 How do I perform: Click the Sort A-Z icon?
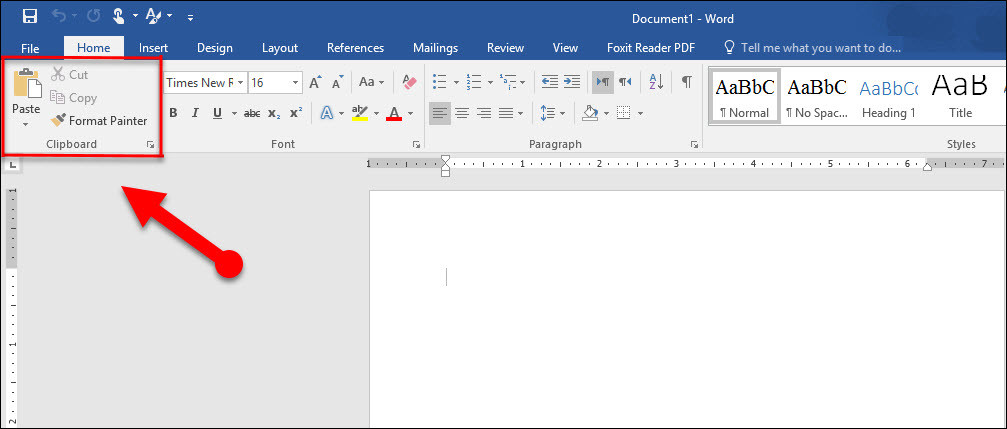click(x=656, y=82)
